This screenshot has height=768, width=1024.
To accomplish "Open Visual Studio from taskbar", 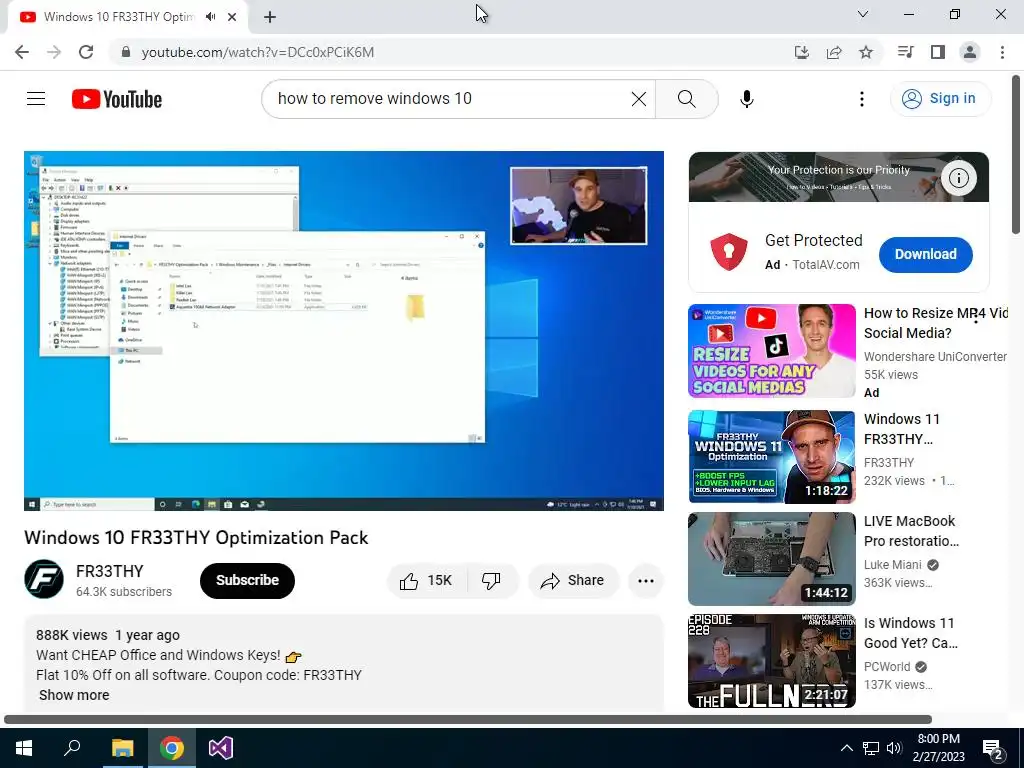I will click(221, 748).
